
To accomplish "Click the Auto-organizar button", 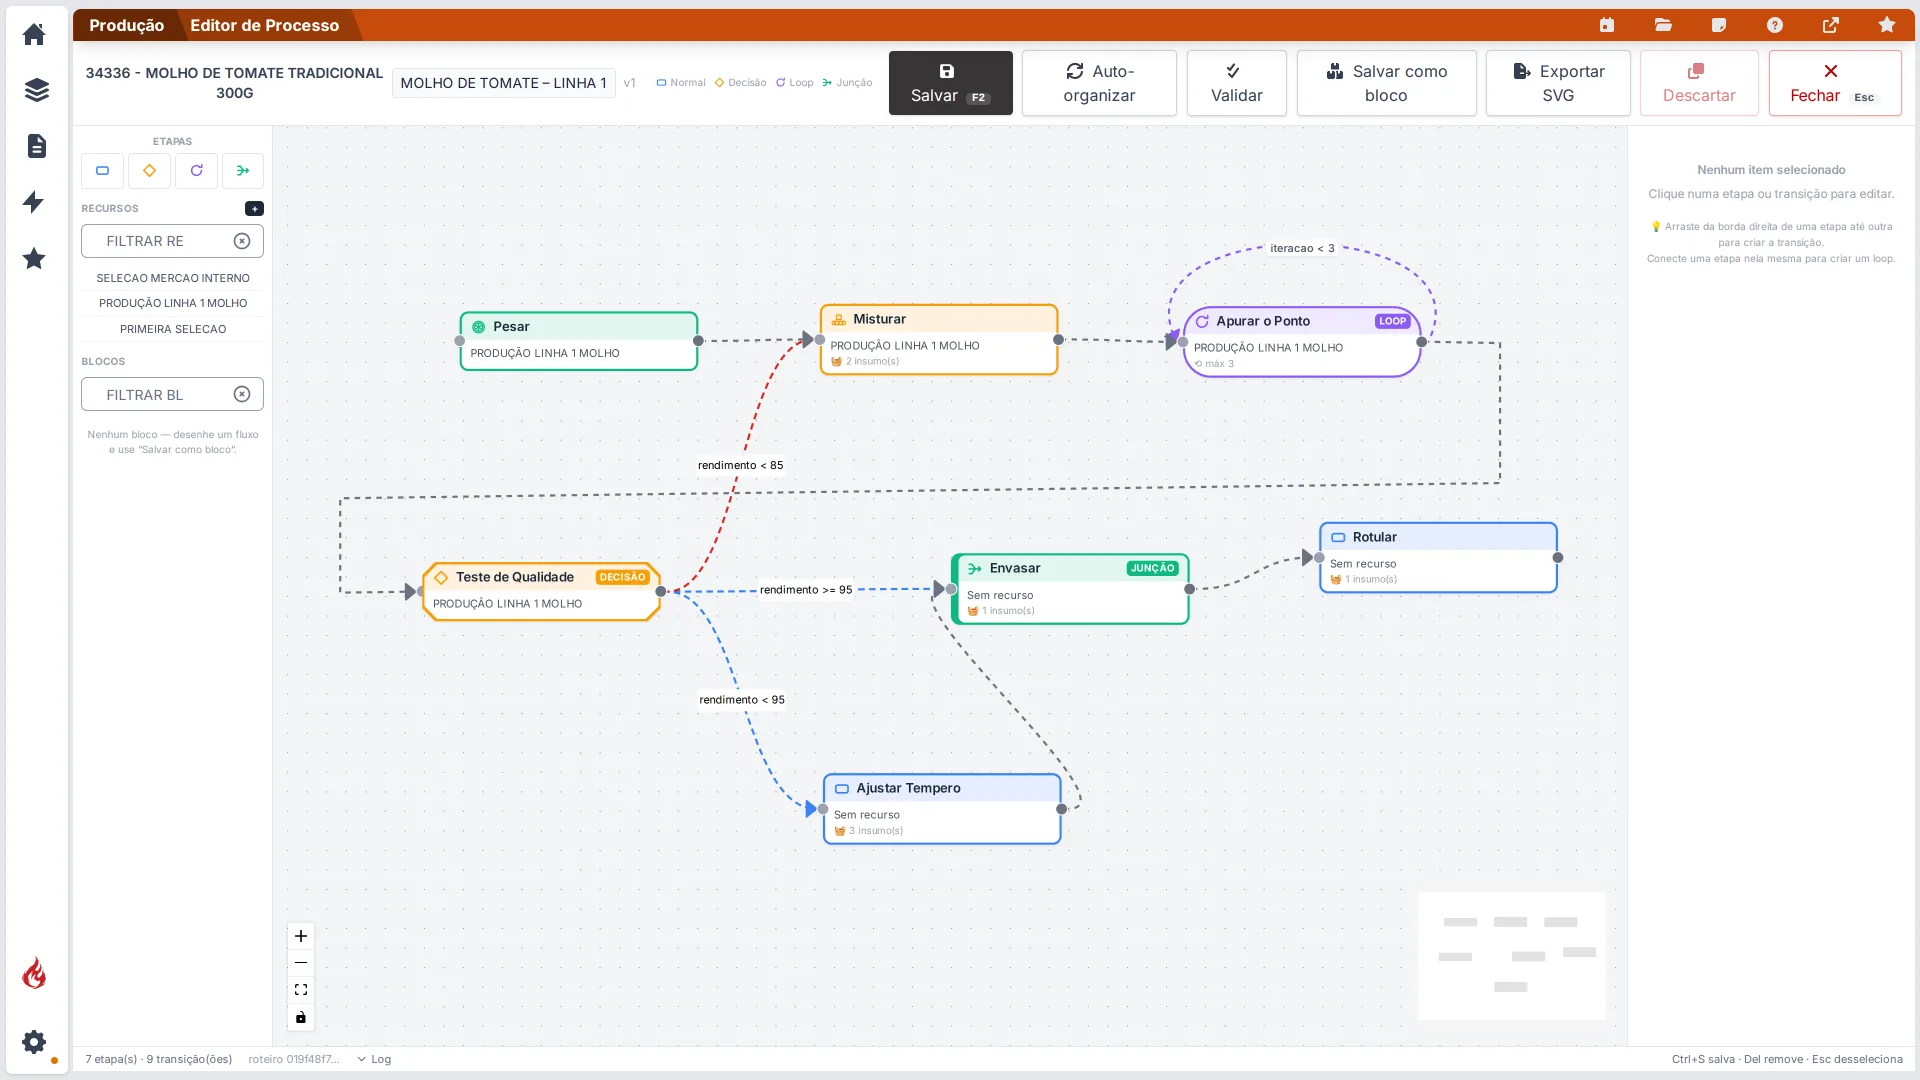I will pos(1099,83).
